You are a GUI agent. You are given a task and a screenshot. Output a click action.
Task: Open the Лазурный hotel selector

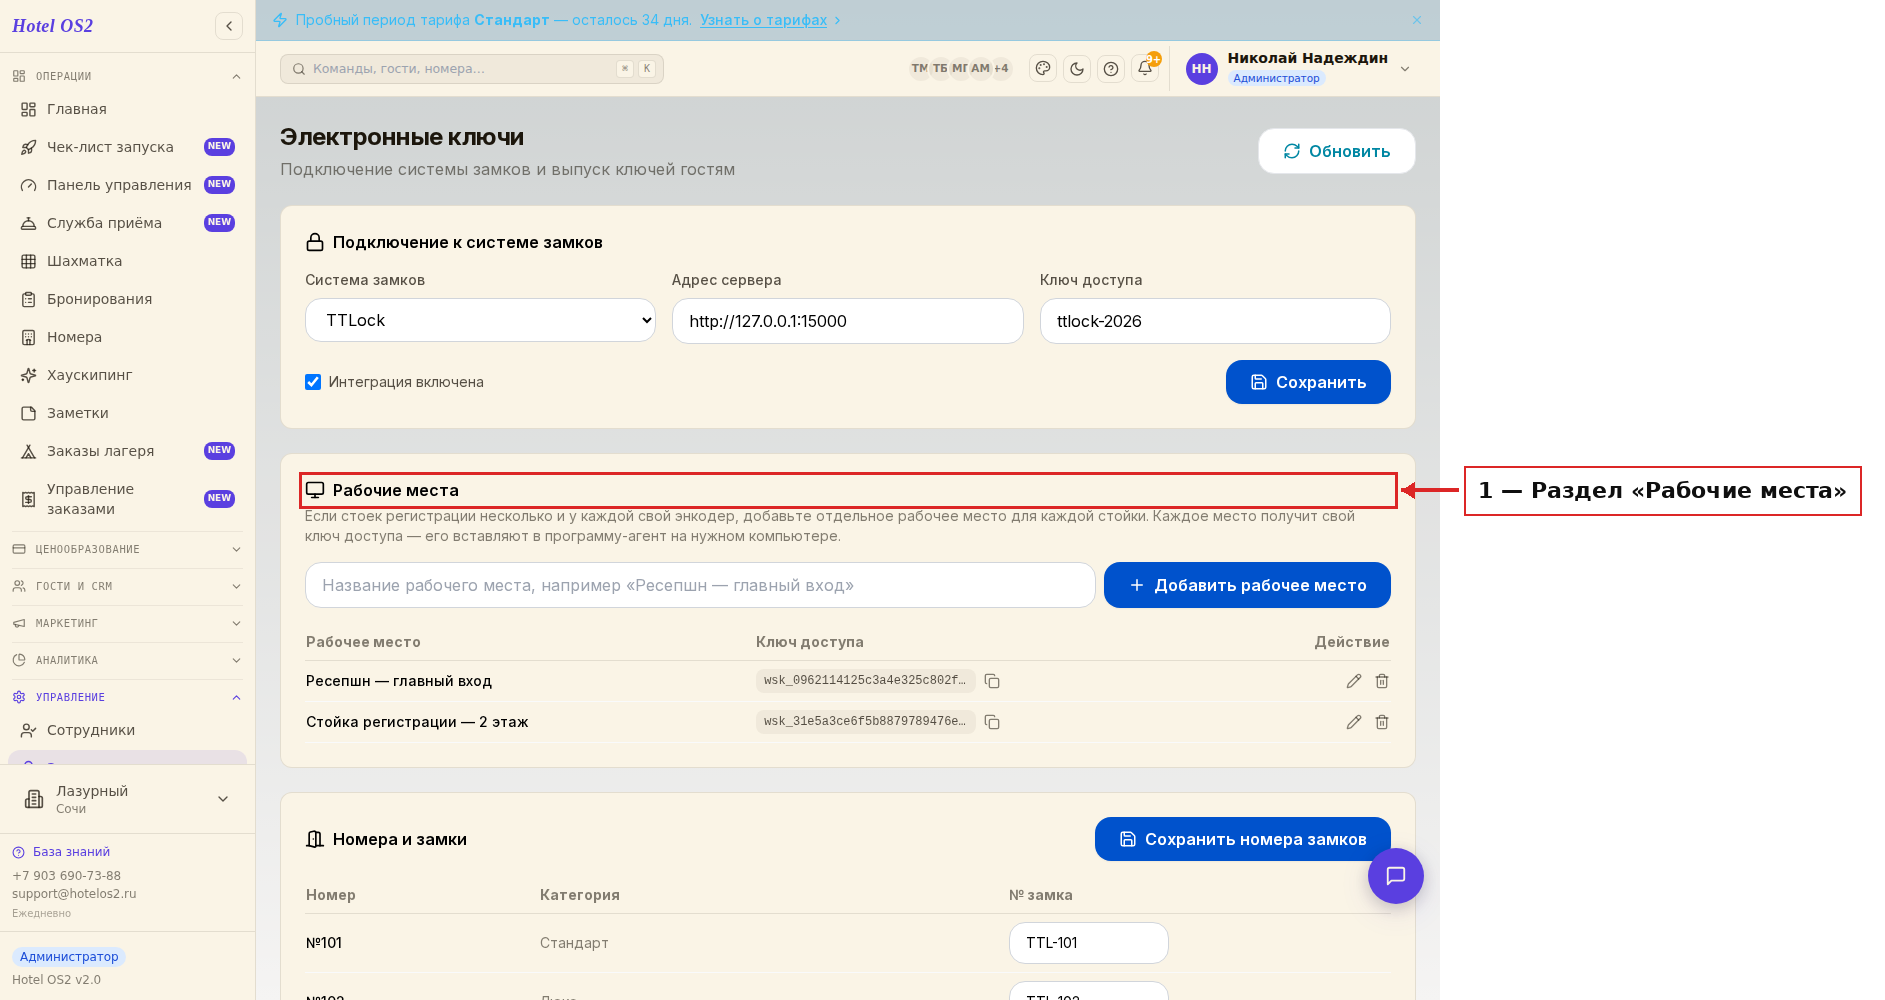click(x=127, y=799)
